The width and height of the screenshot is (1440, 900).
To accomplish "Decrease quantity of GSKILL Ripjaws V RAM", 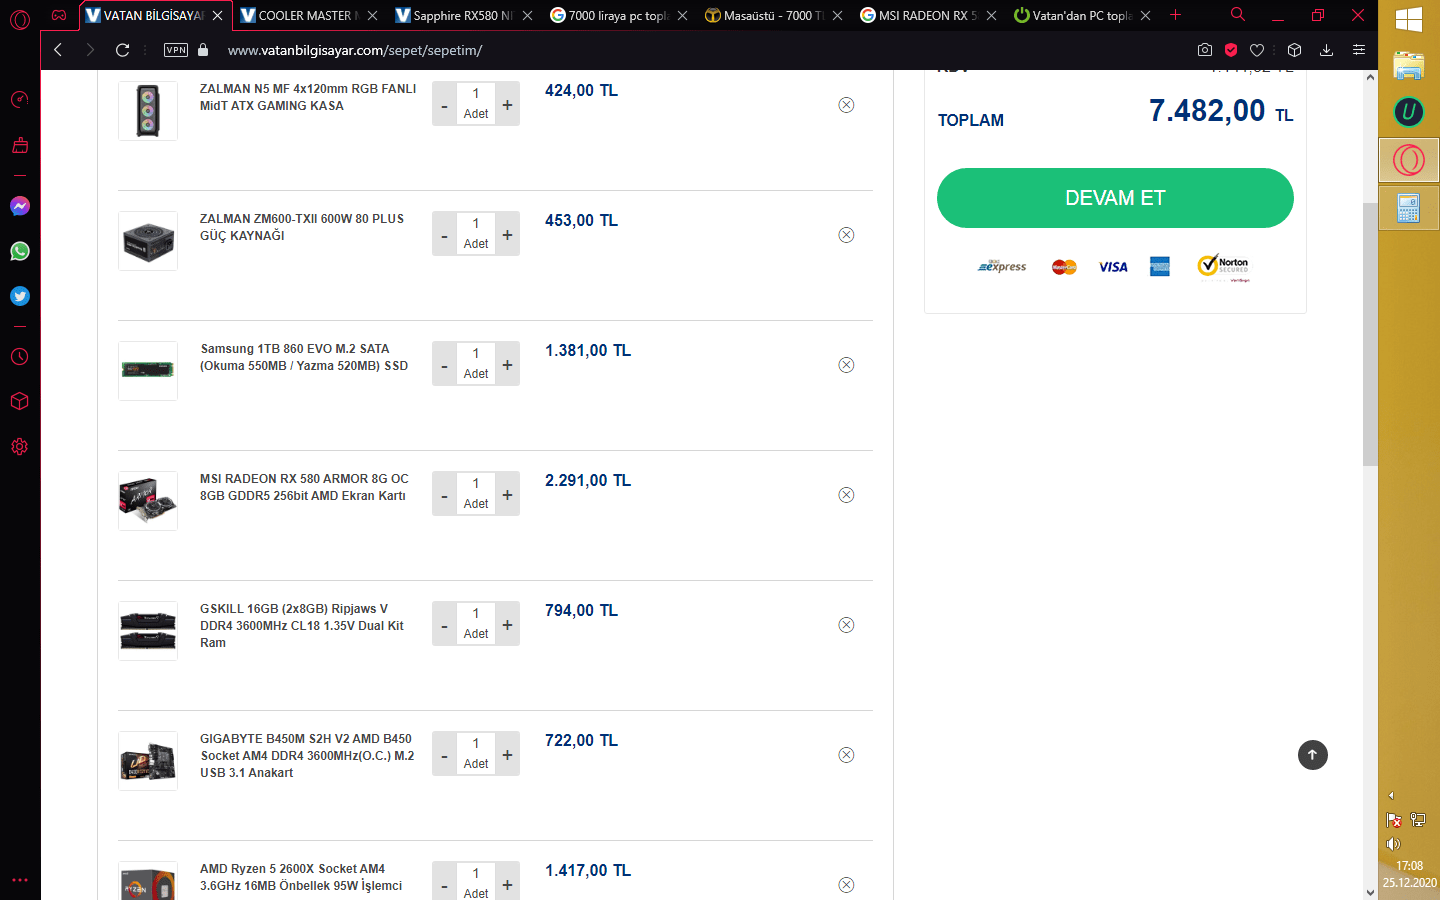I will (x=444, y=624).
